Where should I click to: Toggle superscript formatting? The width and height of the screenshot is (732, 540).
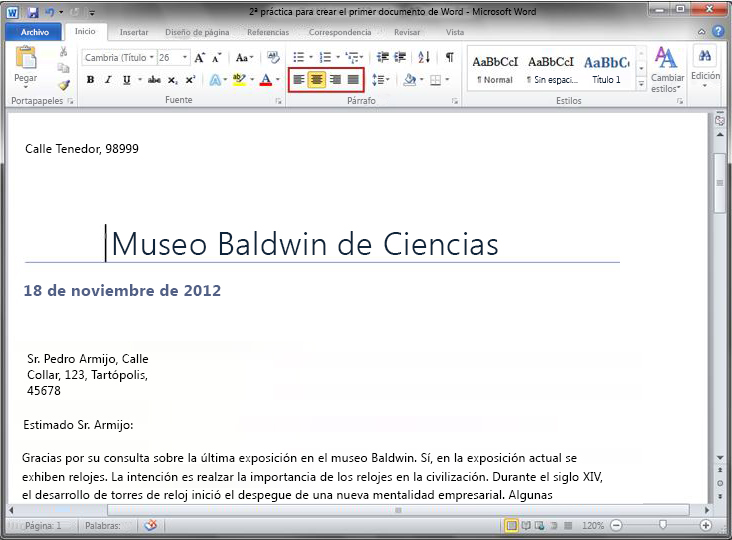click(190, 80)
